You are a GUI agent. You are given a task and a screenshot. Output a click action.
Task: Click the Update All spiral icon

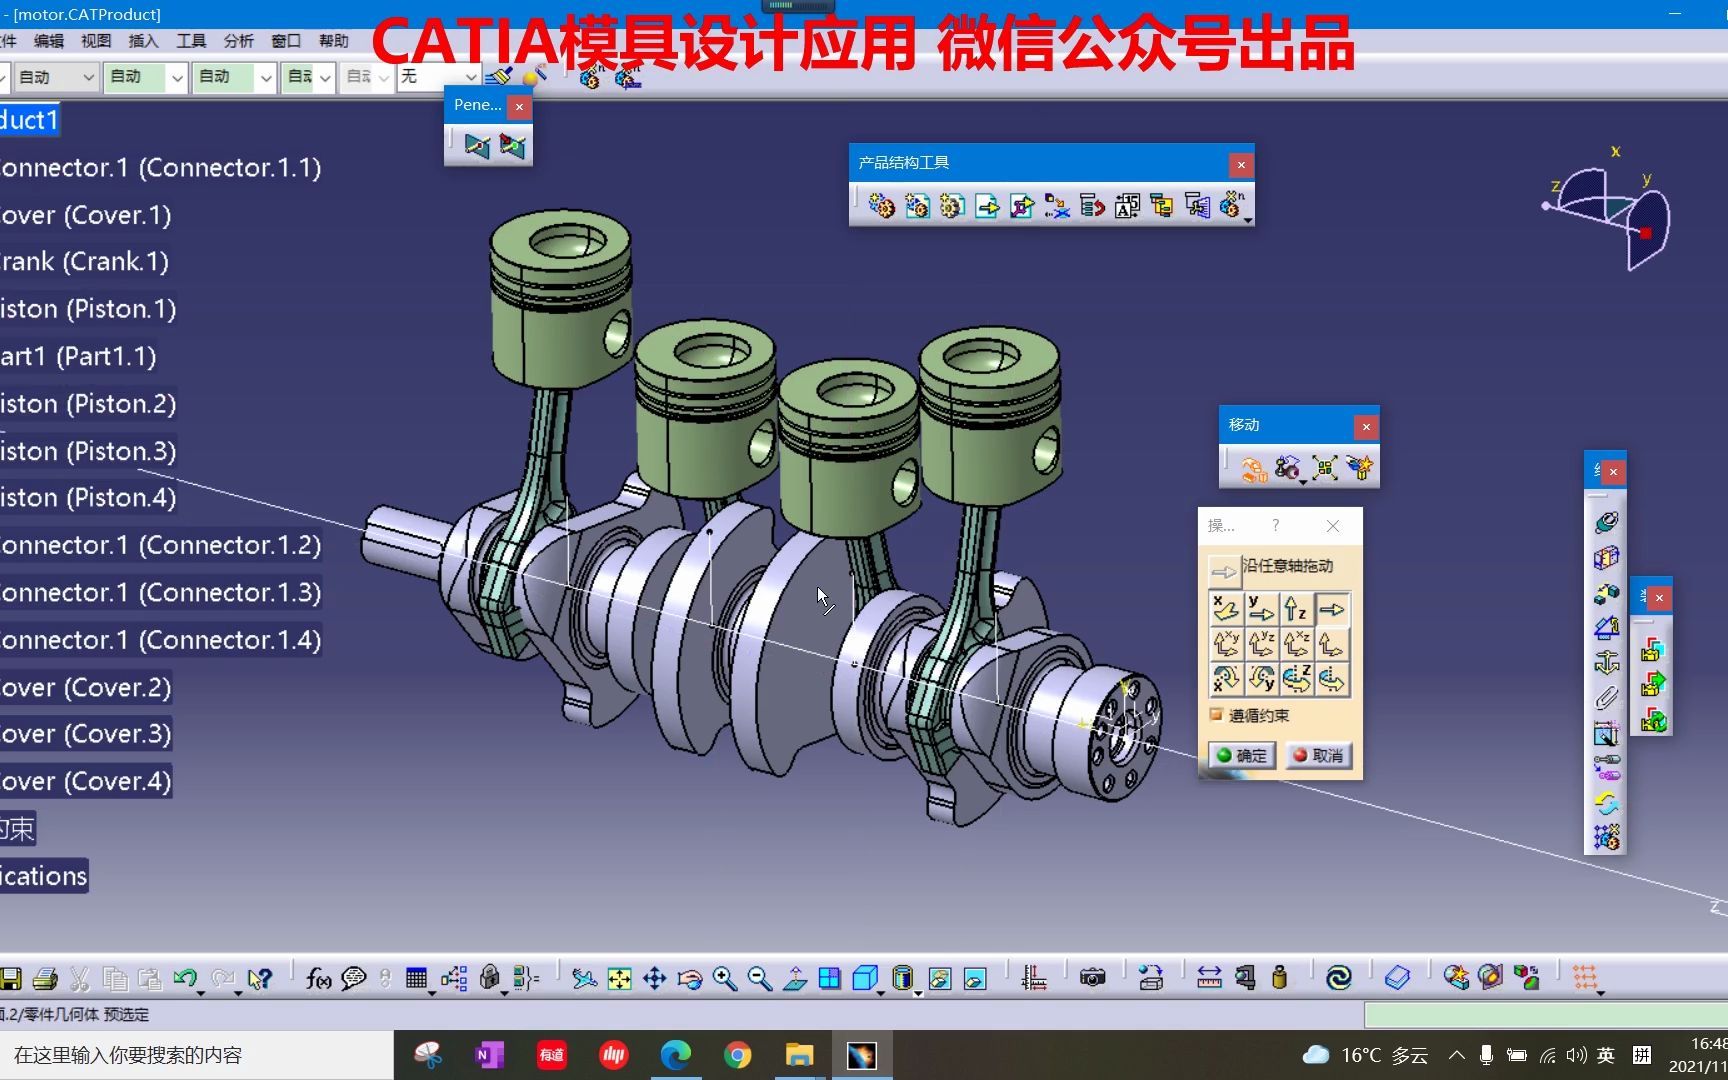[1338, 978]
